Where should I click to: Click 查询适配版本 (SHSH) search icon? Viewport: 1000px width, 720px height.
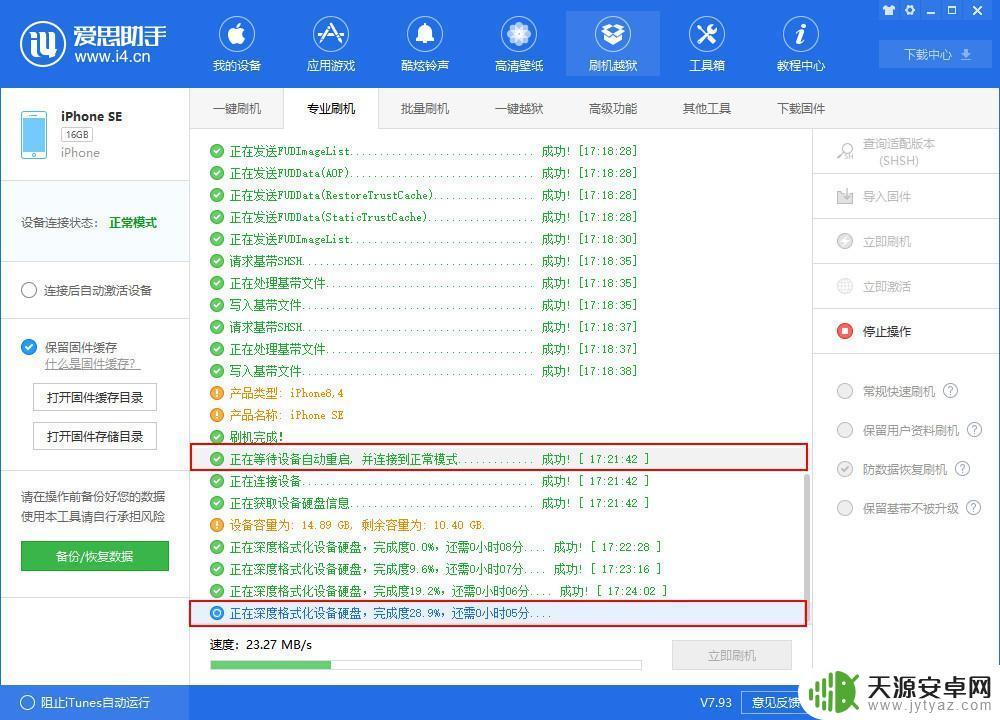pos(845,151)
